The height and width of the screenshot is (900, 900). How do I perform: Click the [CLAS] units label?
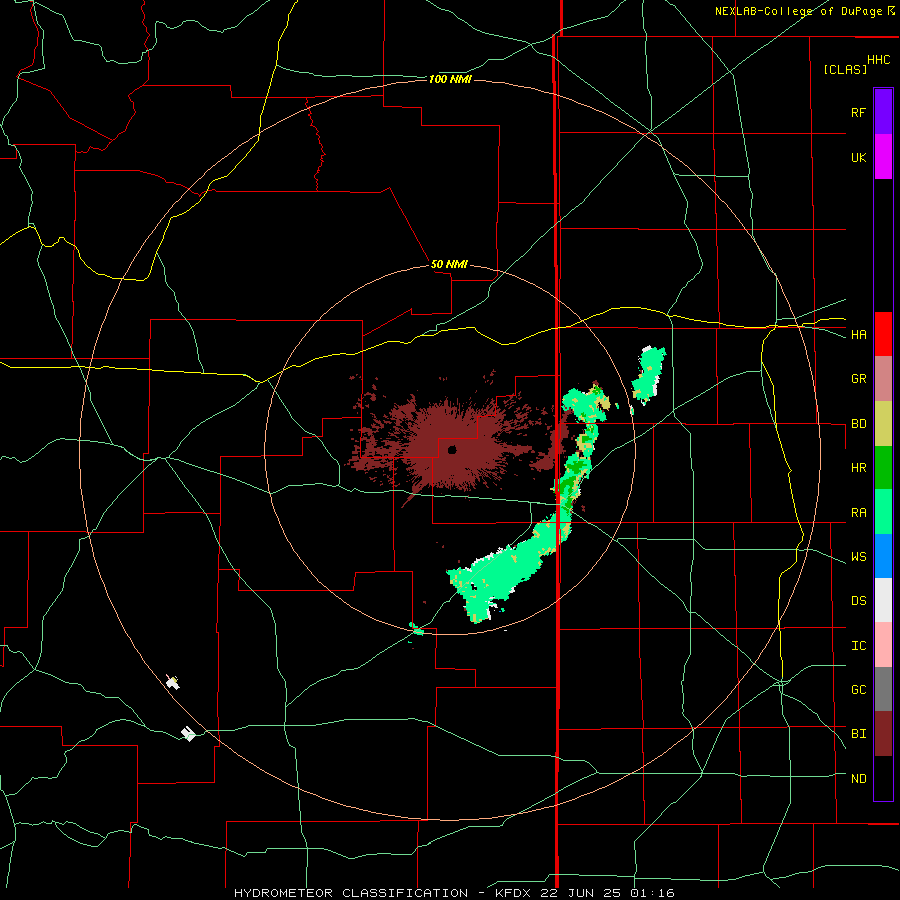coord(845,70)
